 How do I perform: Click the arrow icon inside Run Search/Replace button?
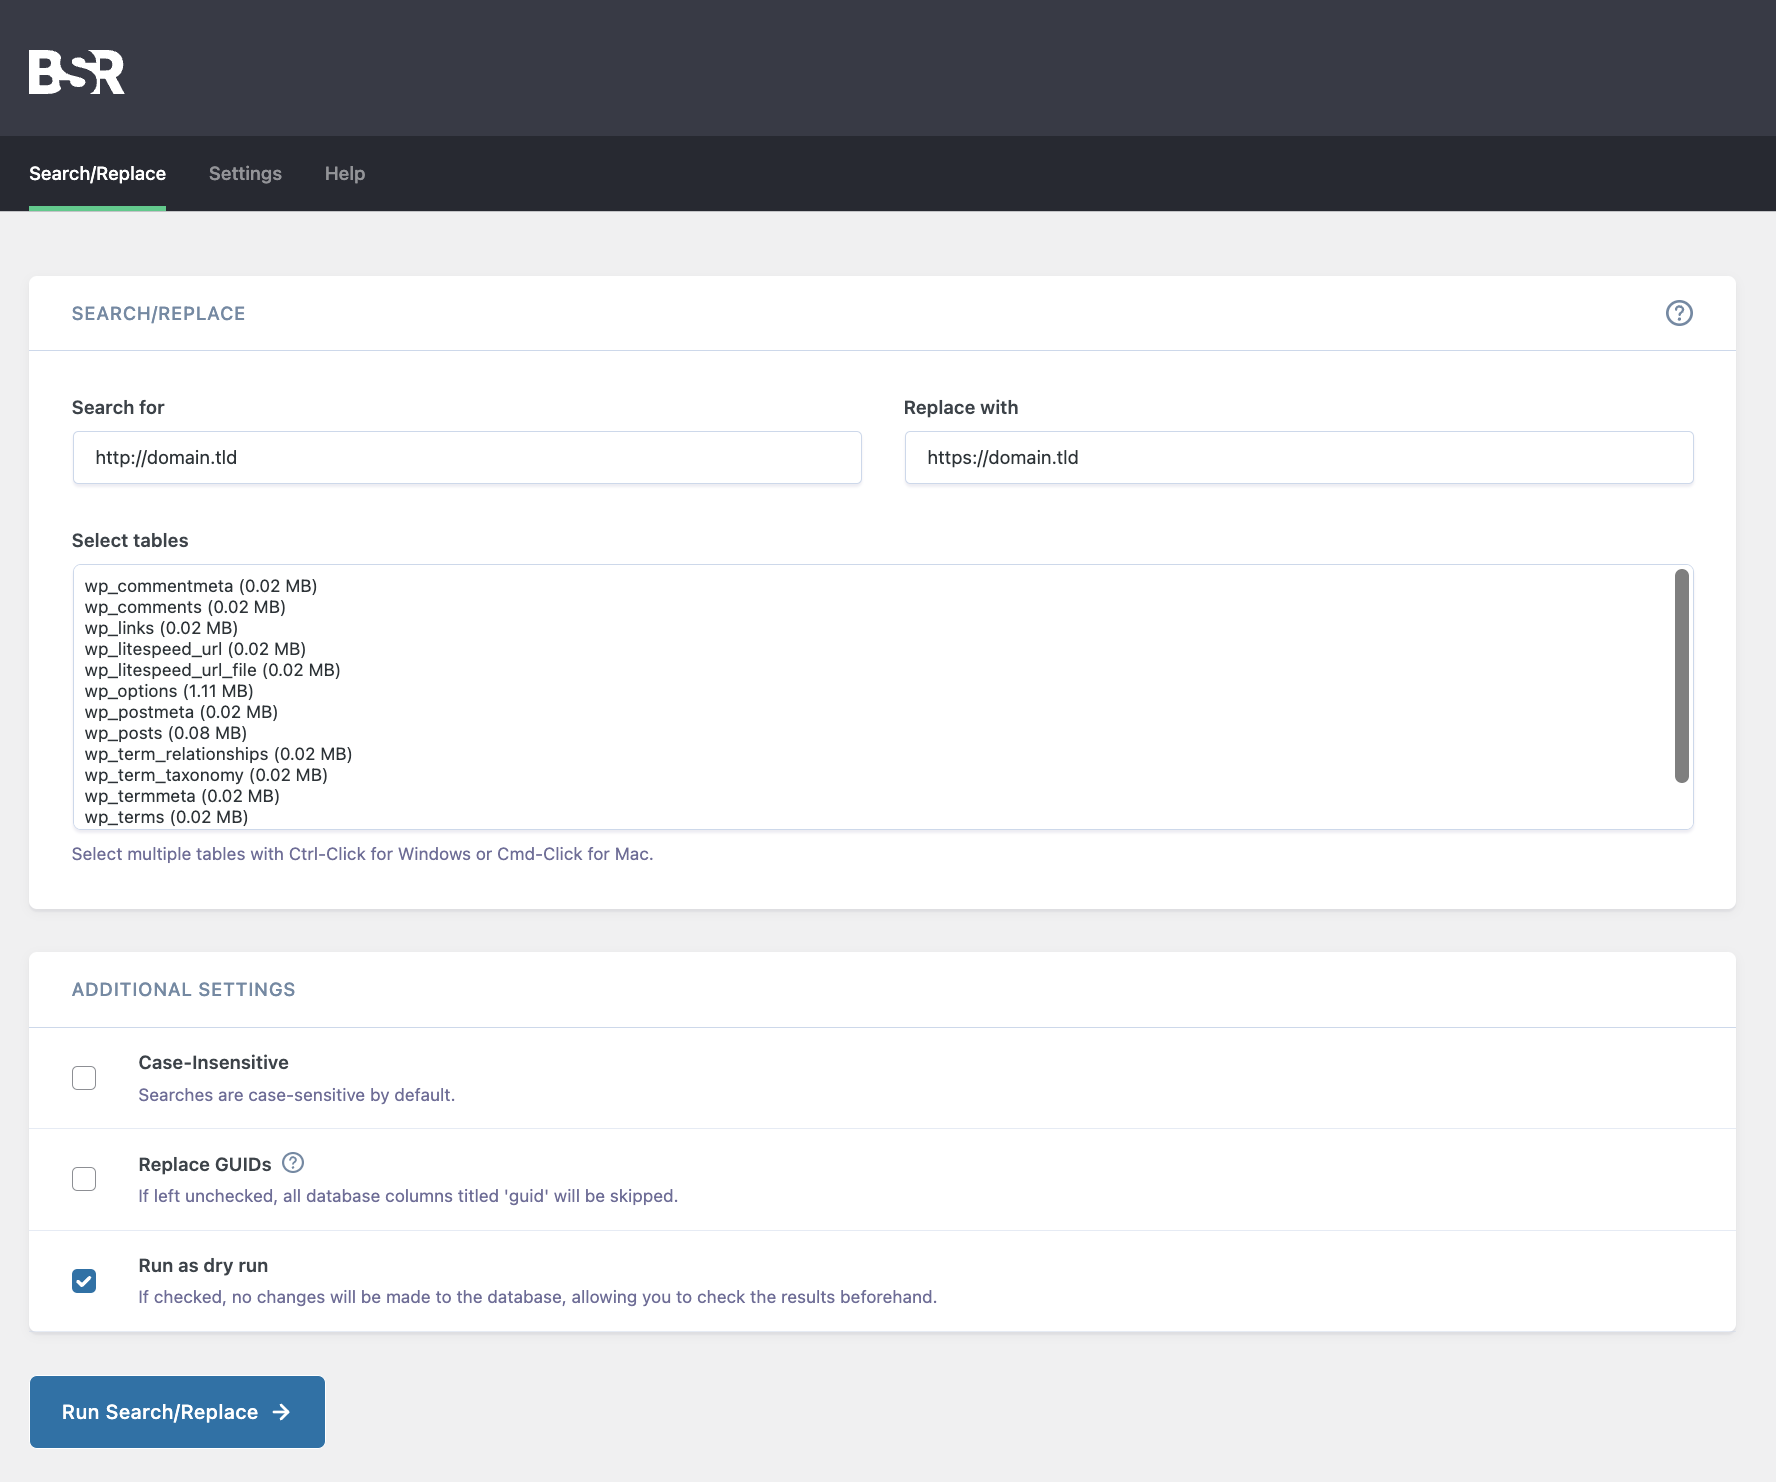tap(282, 1412)
